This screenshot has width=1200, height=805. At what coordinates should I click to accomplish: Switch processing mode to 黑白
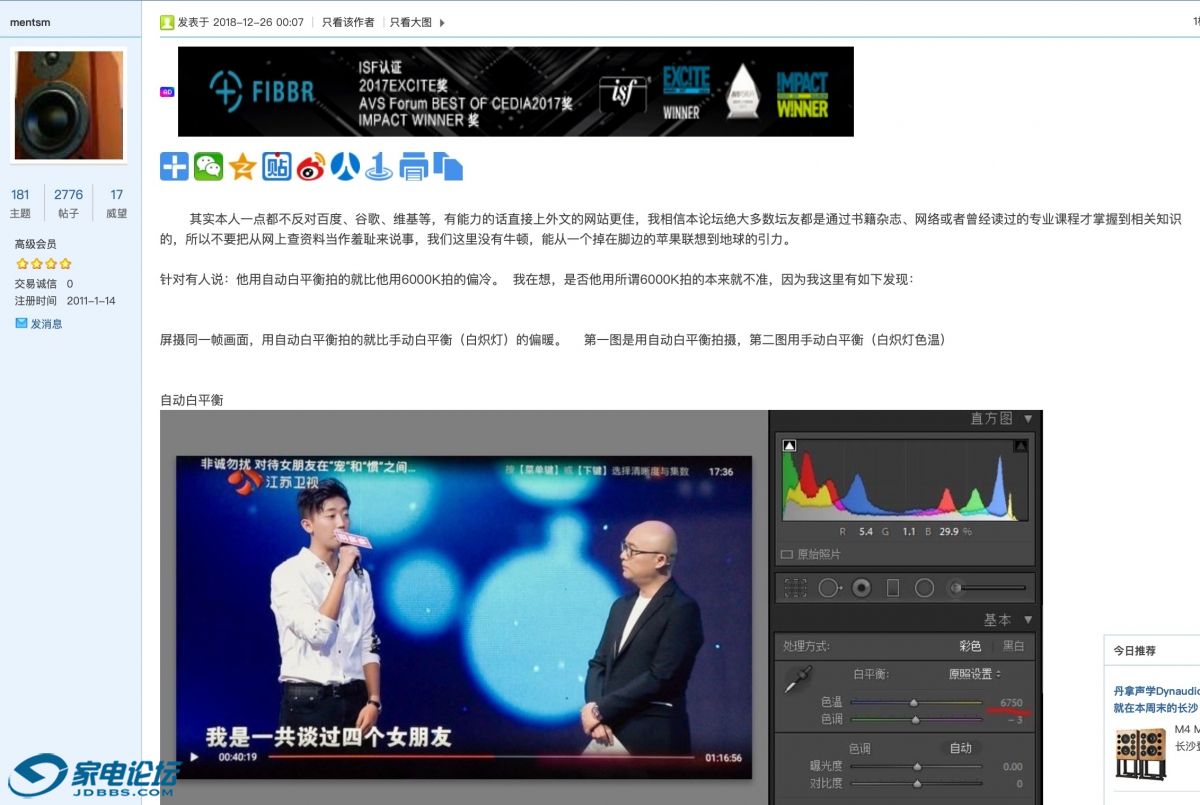point(1013,647)
